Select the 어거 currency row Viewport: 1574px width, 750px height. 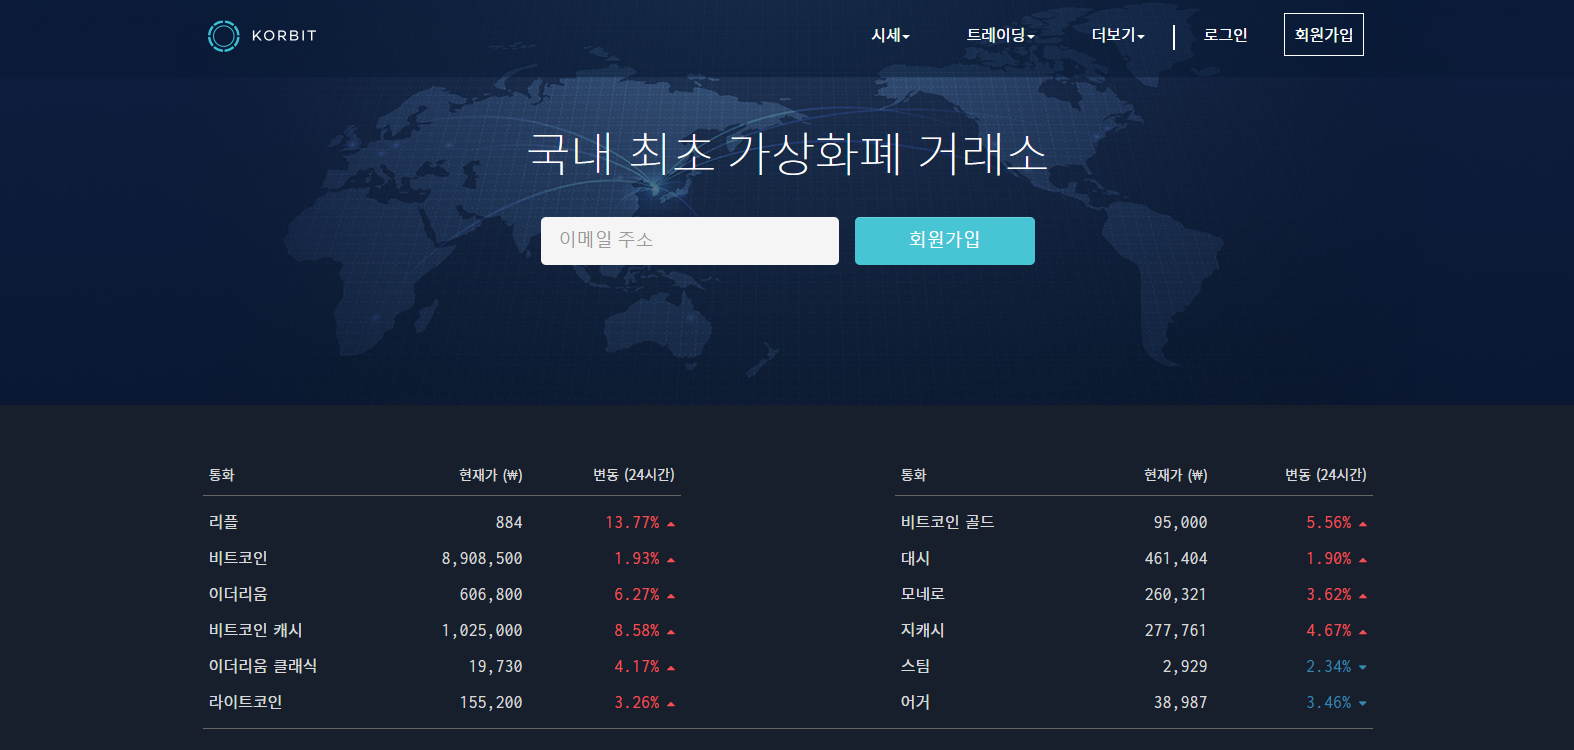coord(1134,702)
